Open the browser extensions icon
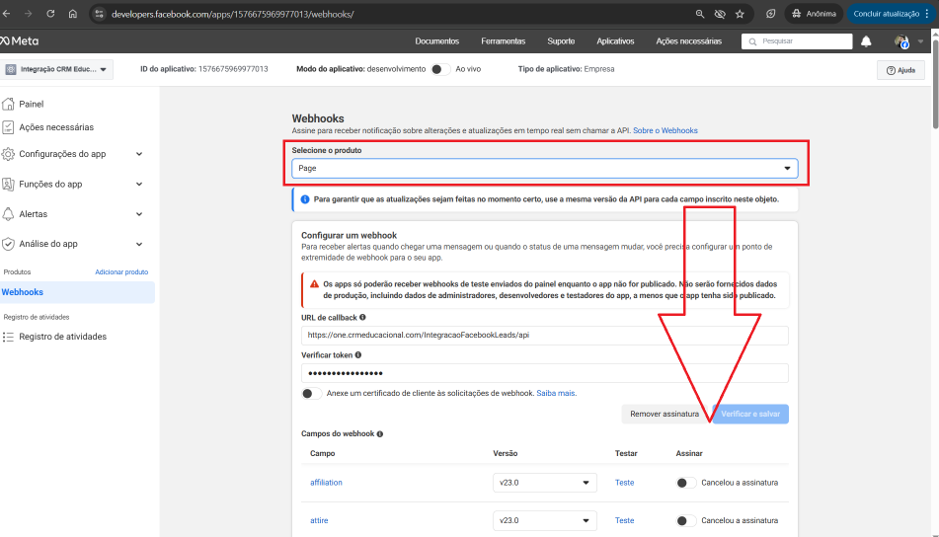 pos(771,14)
